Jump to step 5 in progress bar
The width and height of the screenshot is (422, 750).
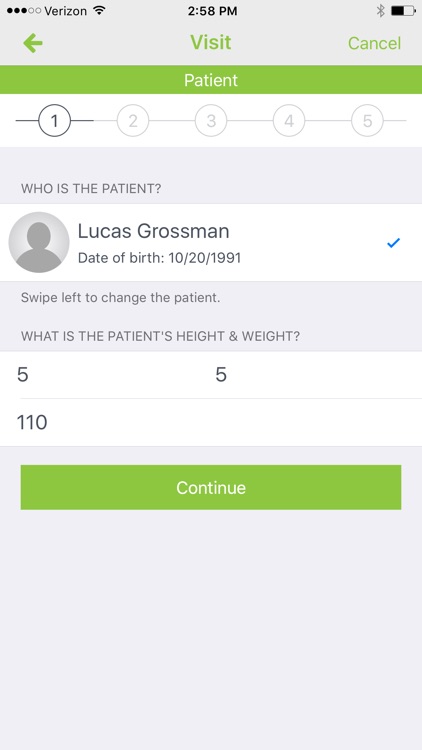[367, 121]
